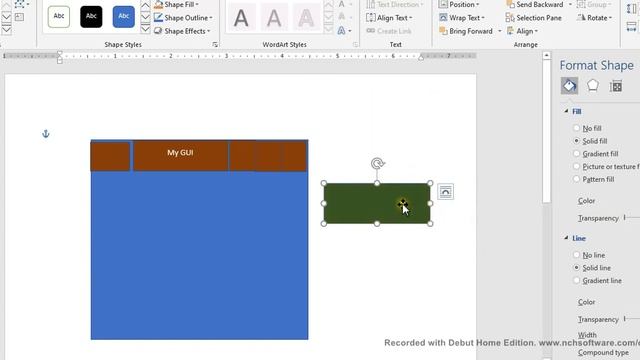The width and height of the screenshot is (640, 360).
Task: Open Fill & Line tab in Format Shape
Action: (x=569, y=86)
